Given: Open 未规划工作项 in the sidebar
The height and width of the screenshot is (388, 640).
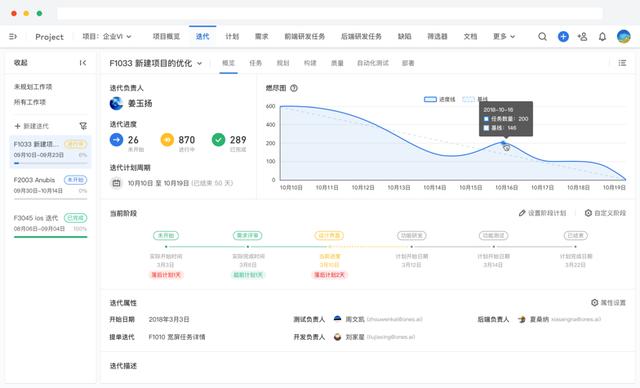Looking at the screenshot, I should pos(33,87).
